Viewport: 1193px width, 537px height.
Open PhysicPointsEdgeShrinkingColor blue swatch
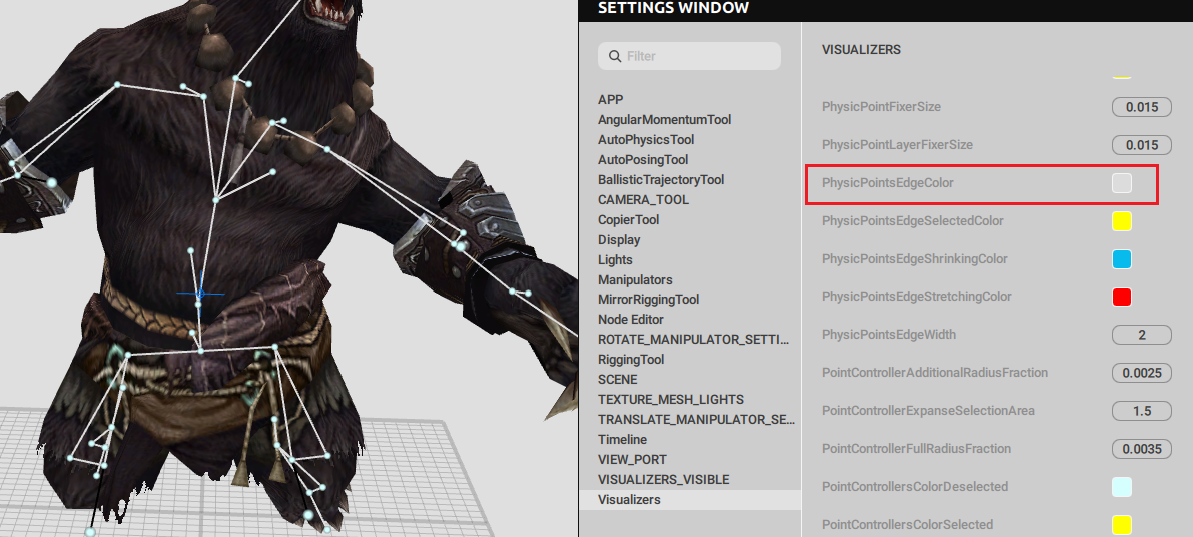coord(1121,259)
